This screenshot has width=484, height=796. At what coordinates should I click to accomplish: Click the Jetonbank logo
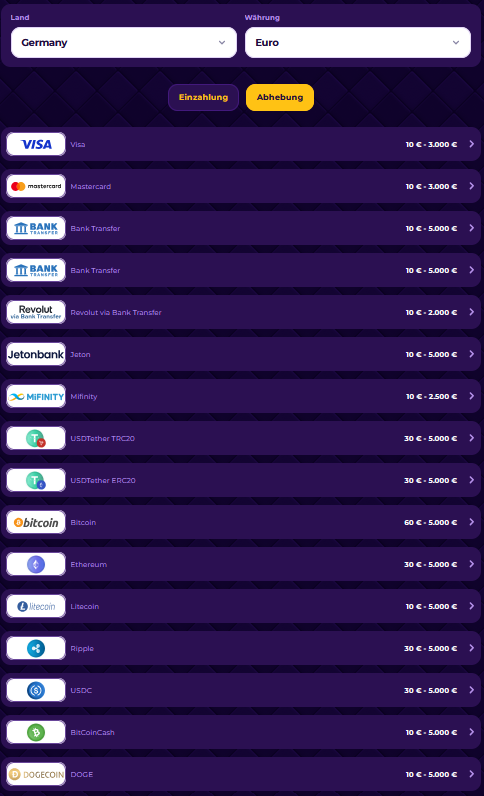(36, 354)
